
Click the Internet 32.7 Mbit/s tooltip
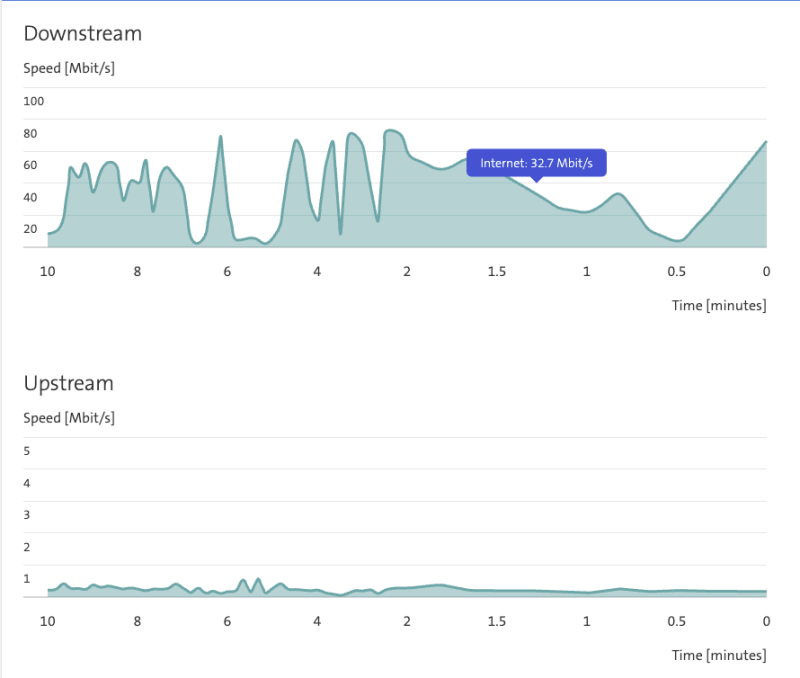[x=536, y=163]
